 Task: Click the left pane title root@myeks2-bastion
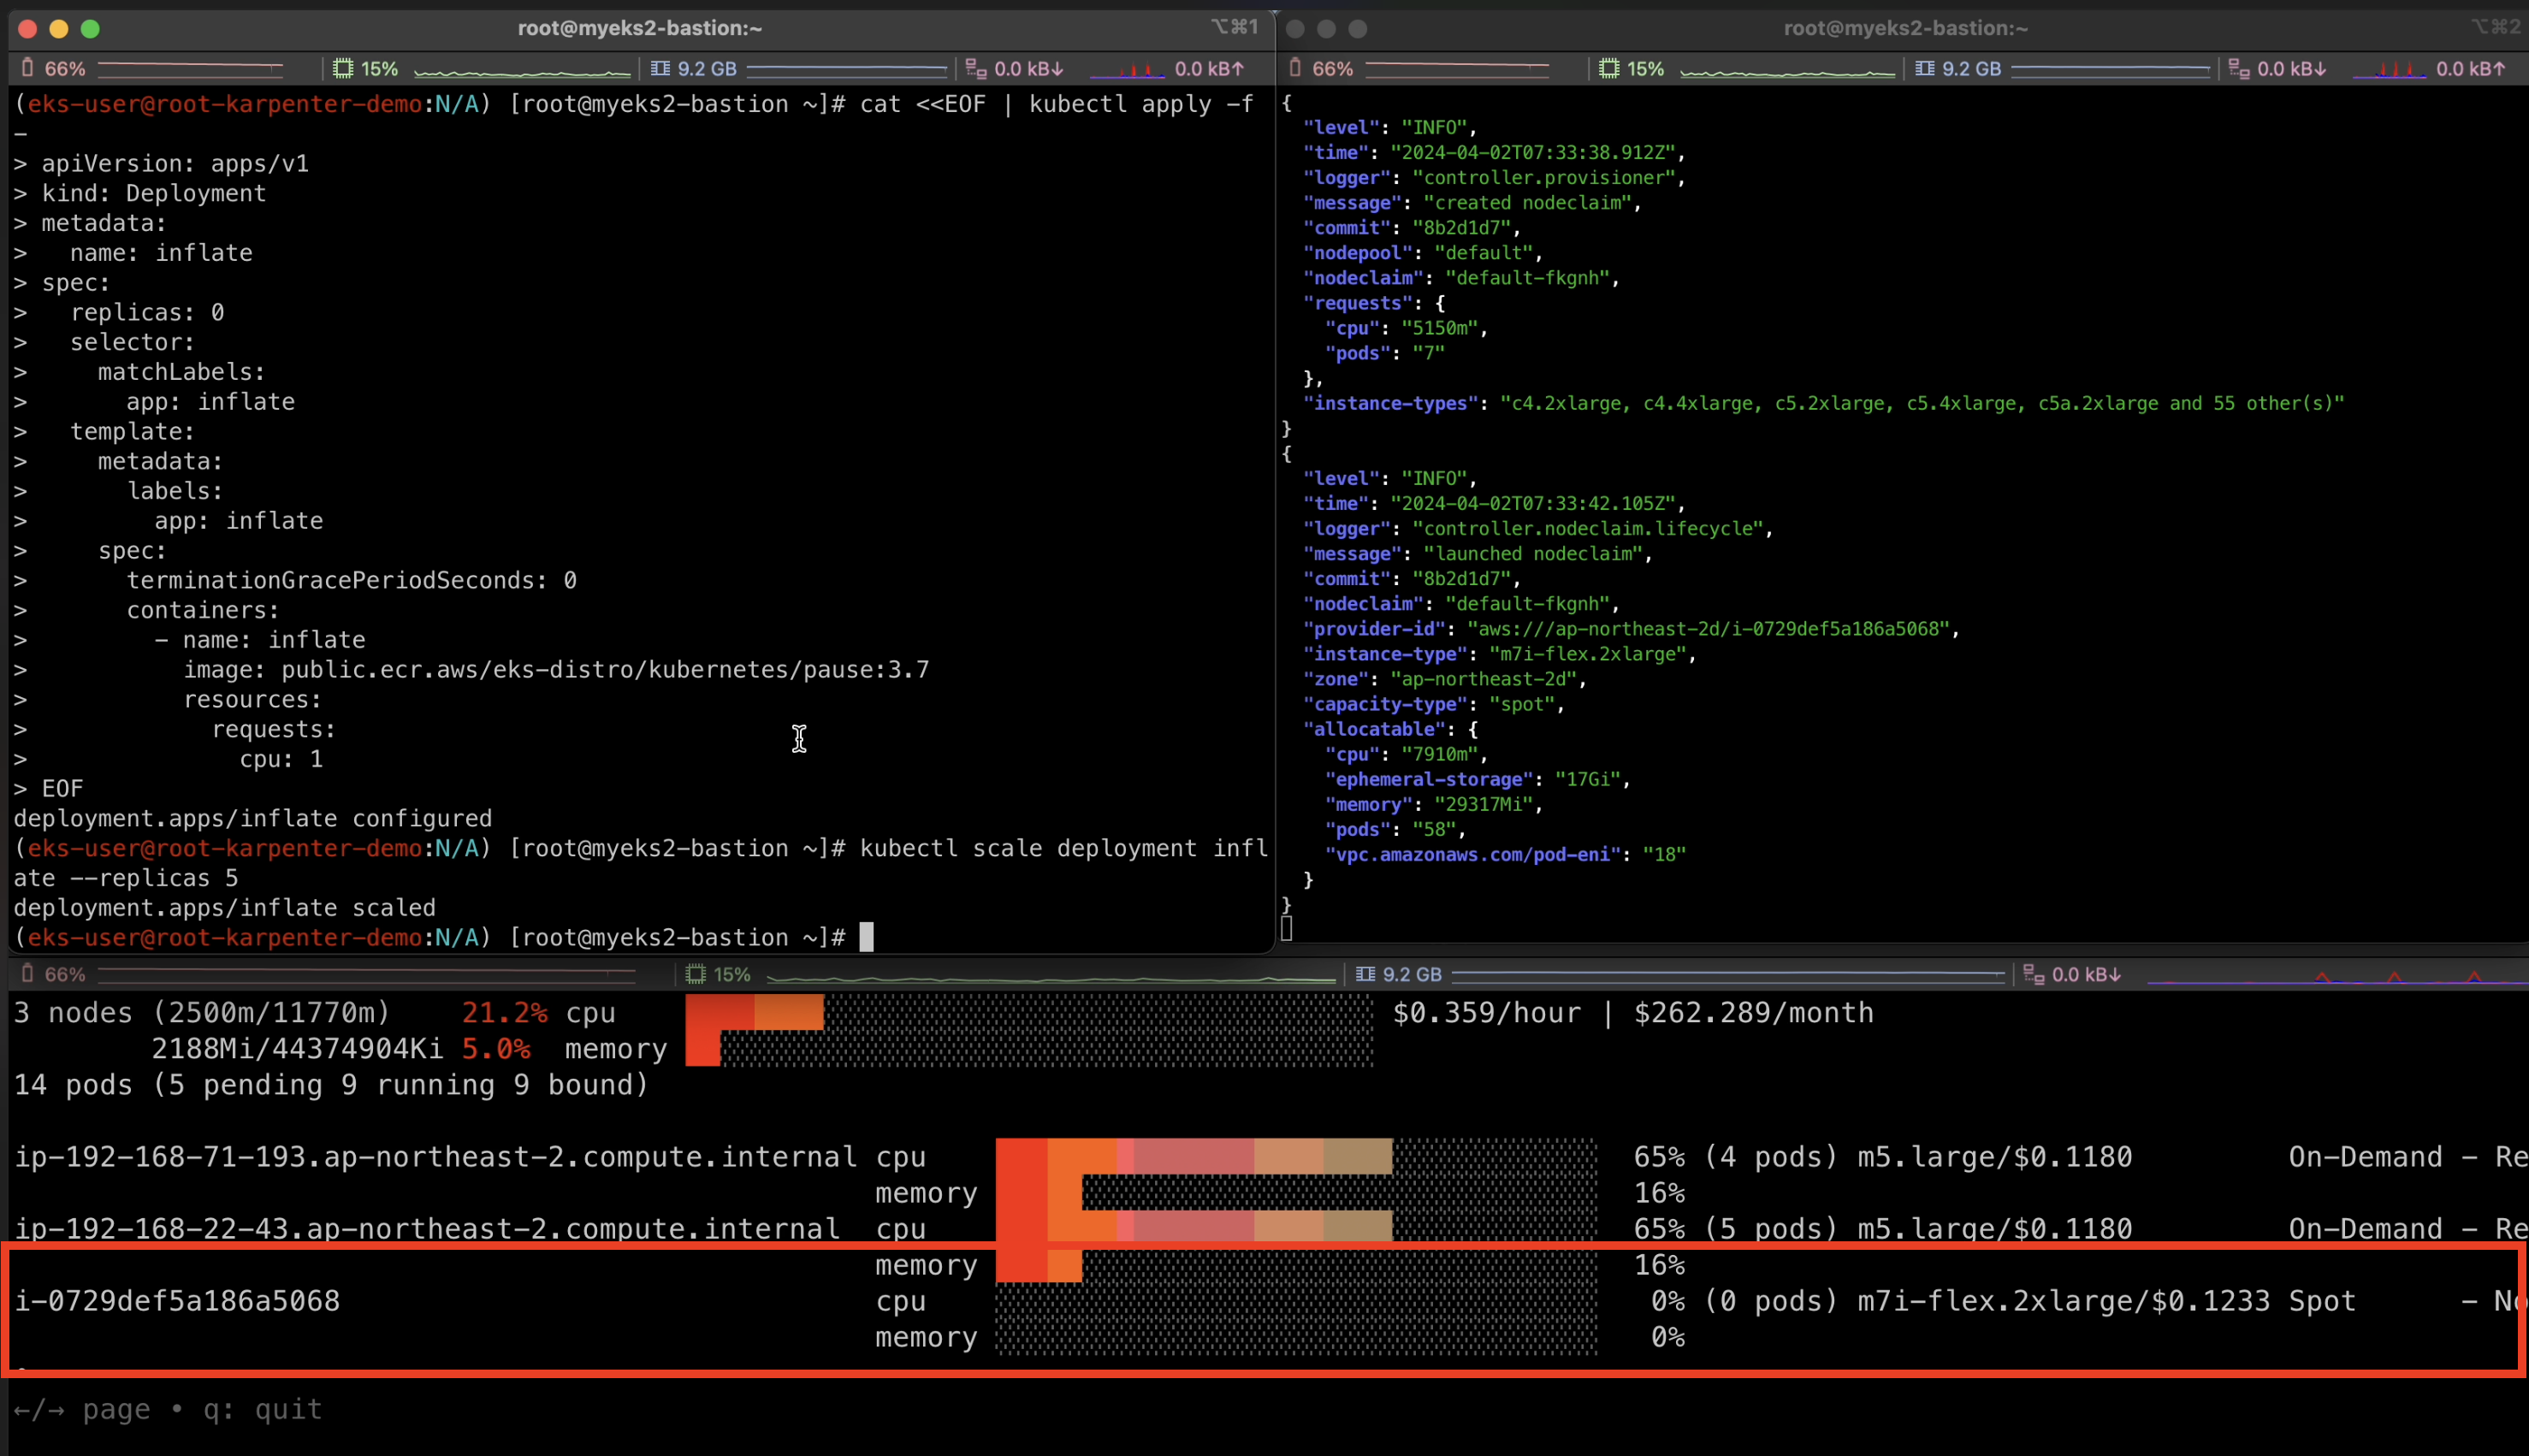(640, 28)
